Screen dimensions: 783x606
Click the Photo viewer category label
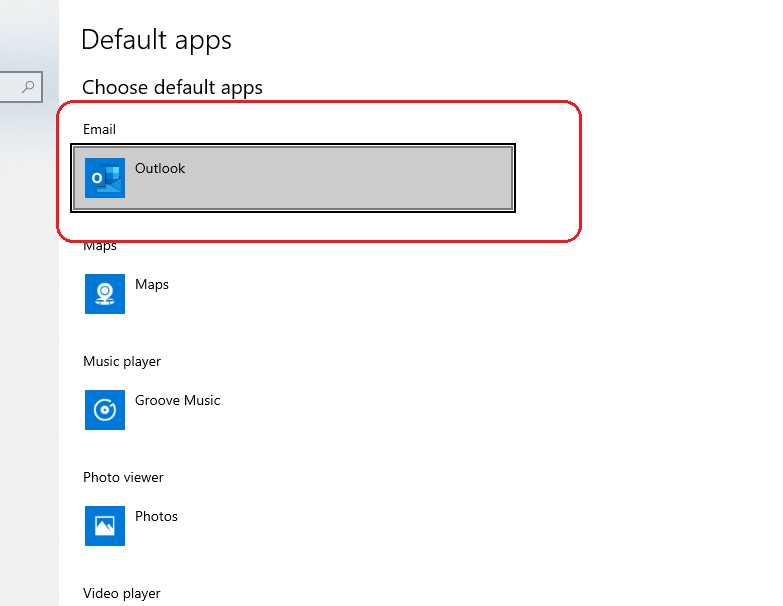pos(123,477)
